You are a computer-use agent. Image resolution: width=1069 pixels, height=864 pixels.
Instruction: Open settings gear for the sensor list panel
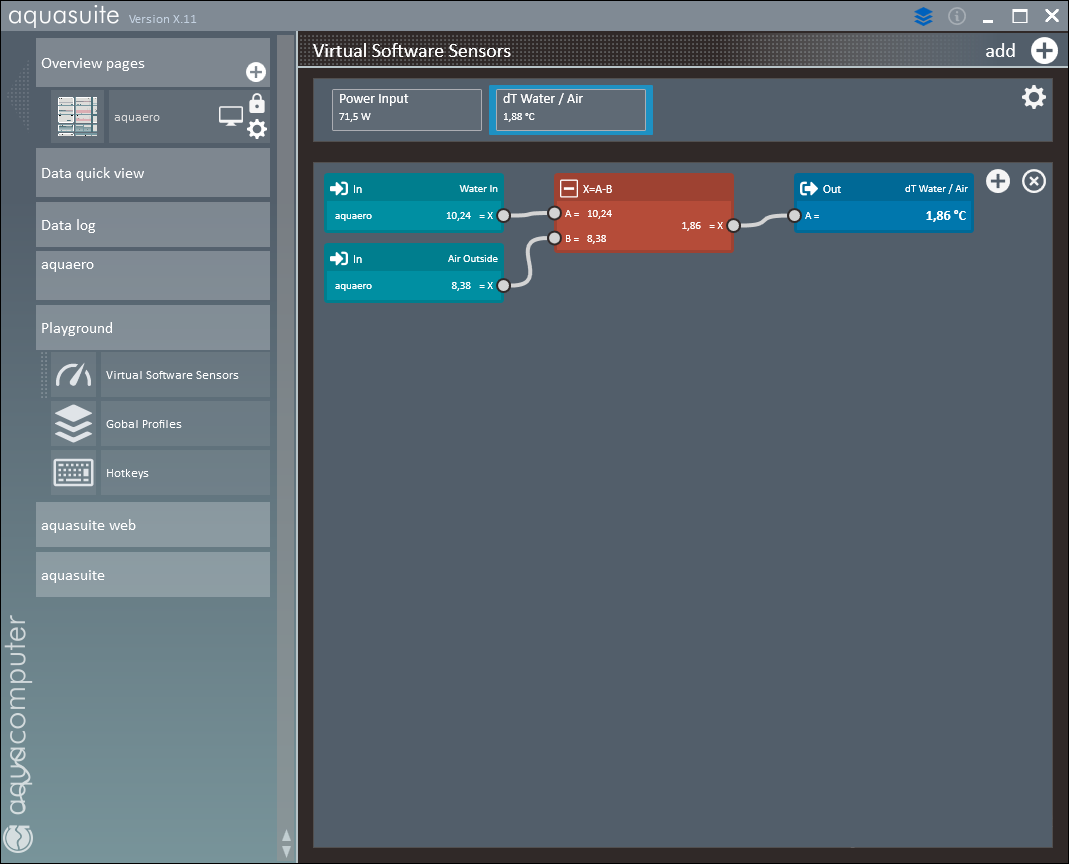pos(1034,97)
